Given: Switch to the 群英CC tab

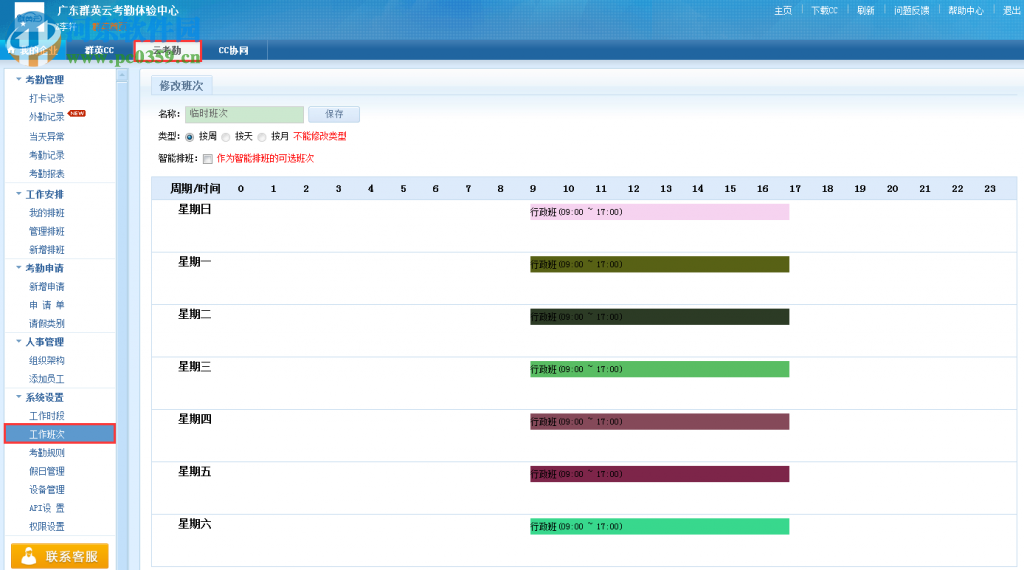Looking at the screenshot, I should click(x=99, y=50).
